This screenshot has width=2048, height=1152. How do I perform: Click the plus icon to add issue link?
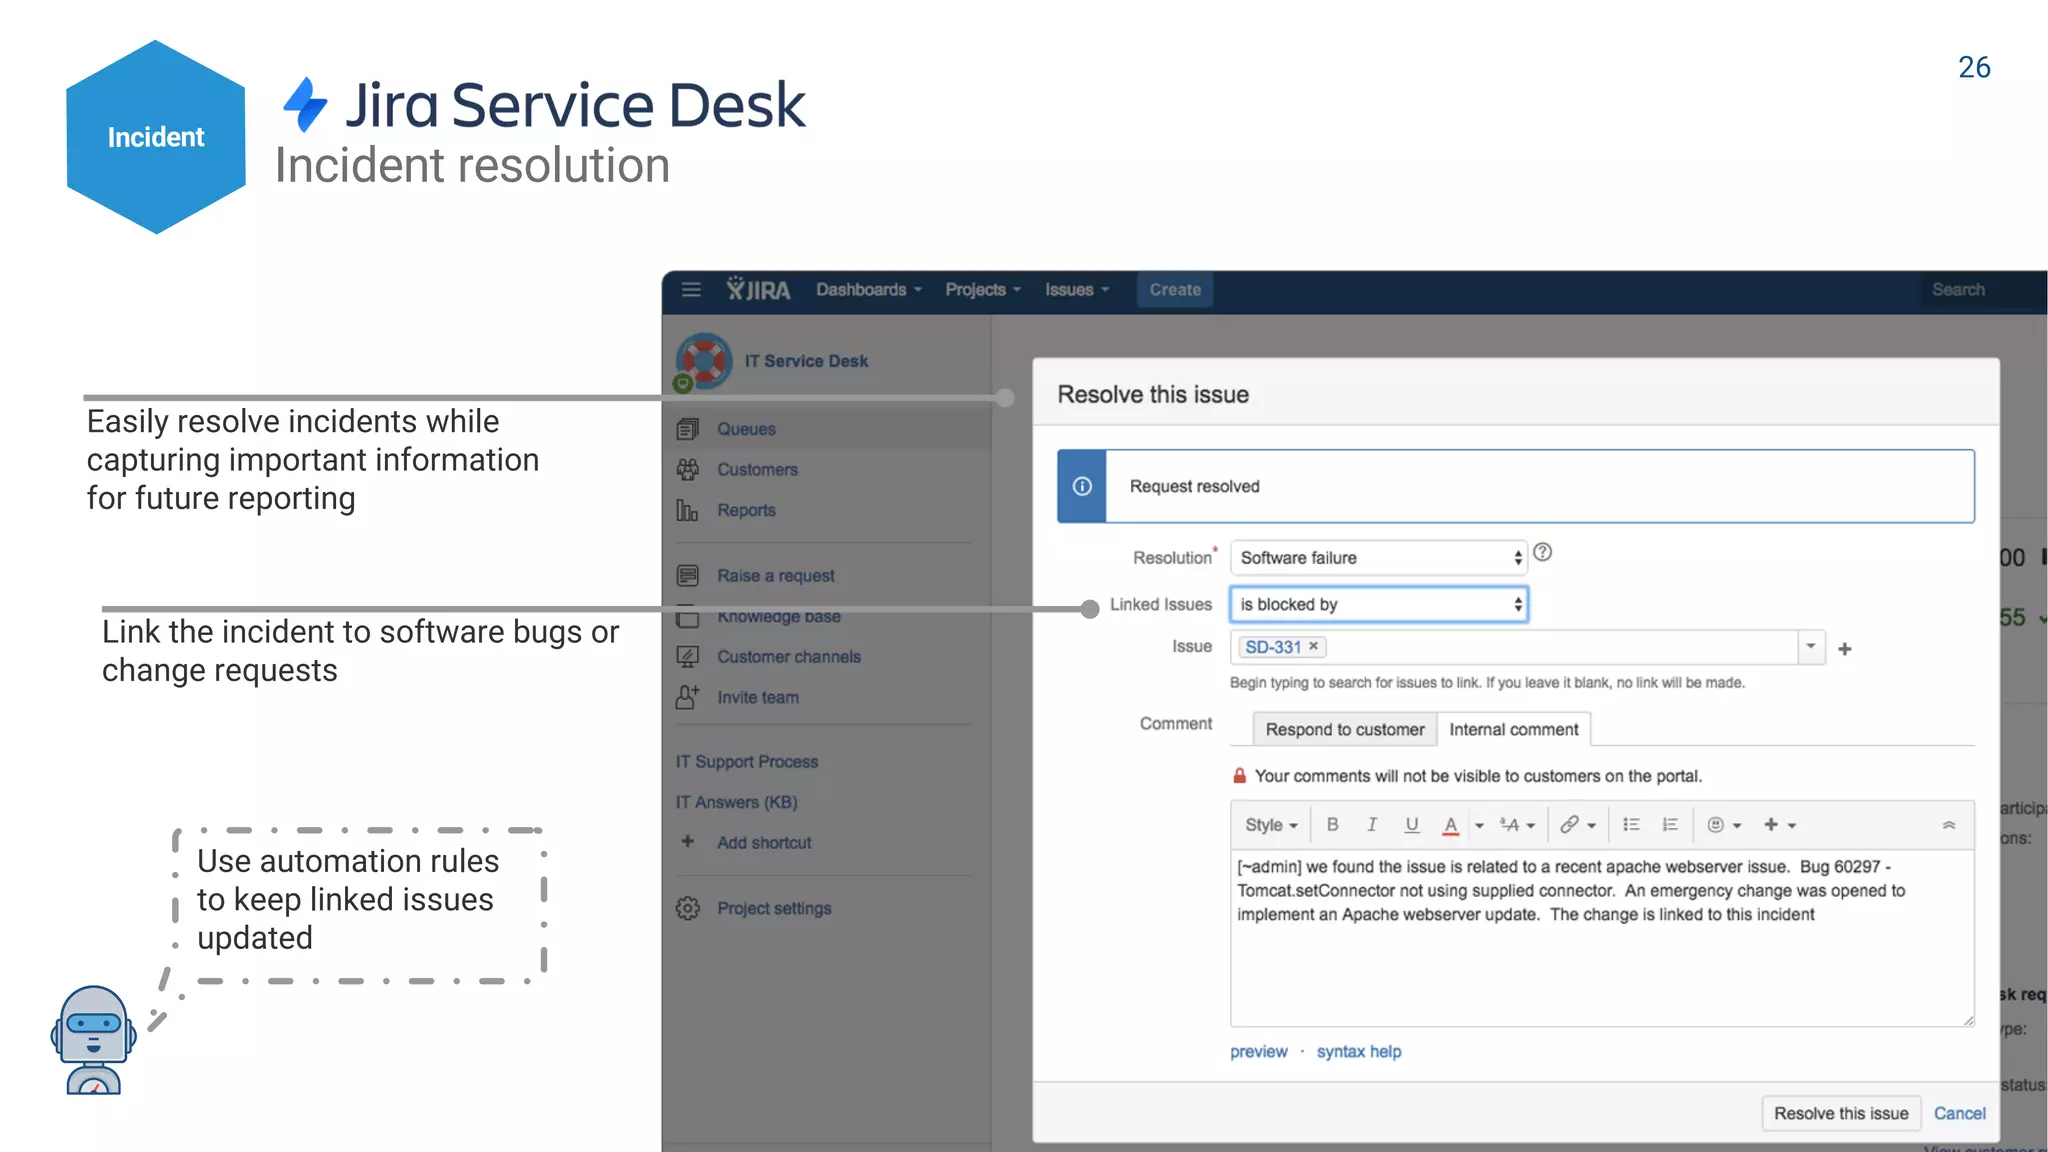click(x=1845, y=649)
